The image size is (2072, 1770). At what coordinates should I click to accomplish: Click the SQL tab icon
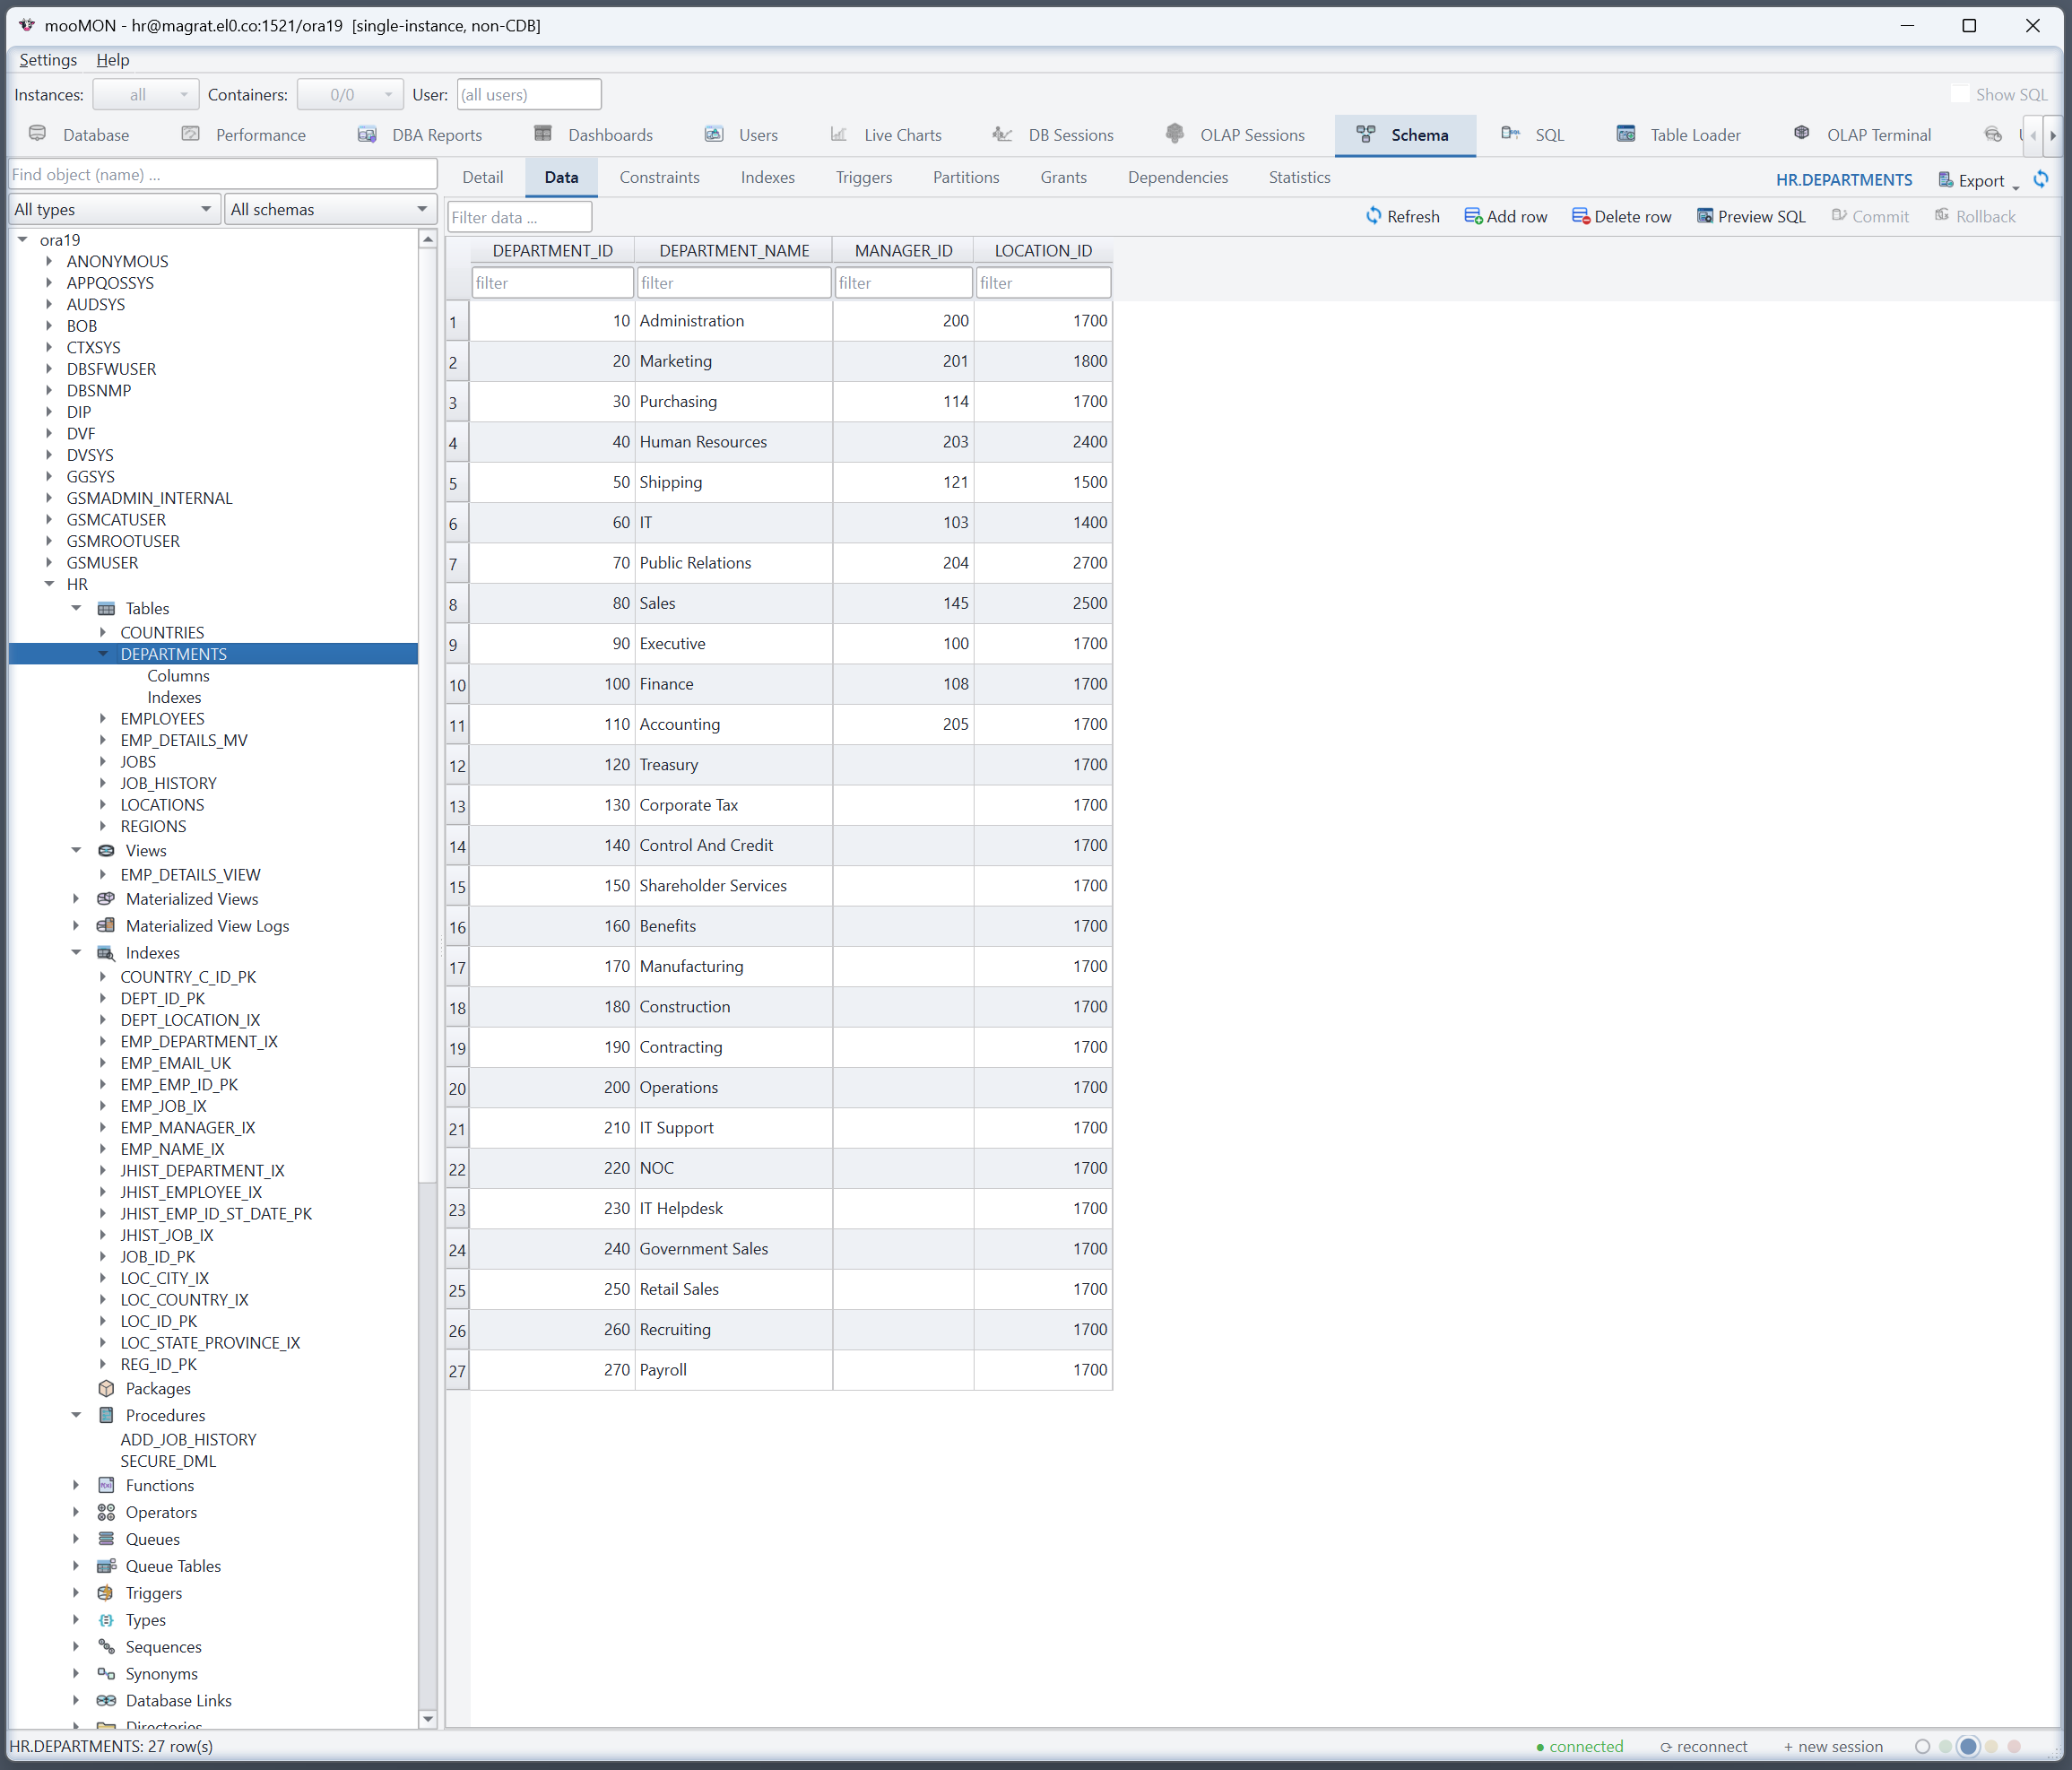point(1510,134)
